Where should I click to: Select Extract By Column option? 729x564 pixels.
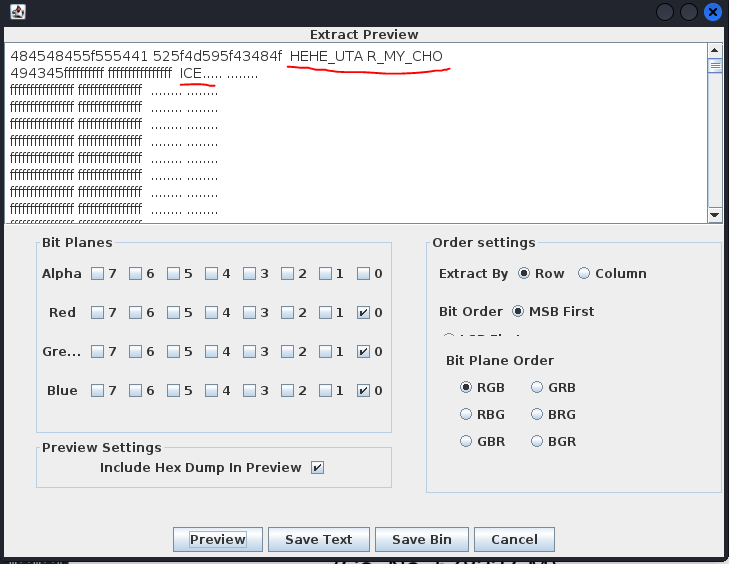[583, 274]
